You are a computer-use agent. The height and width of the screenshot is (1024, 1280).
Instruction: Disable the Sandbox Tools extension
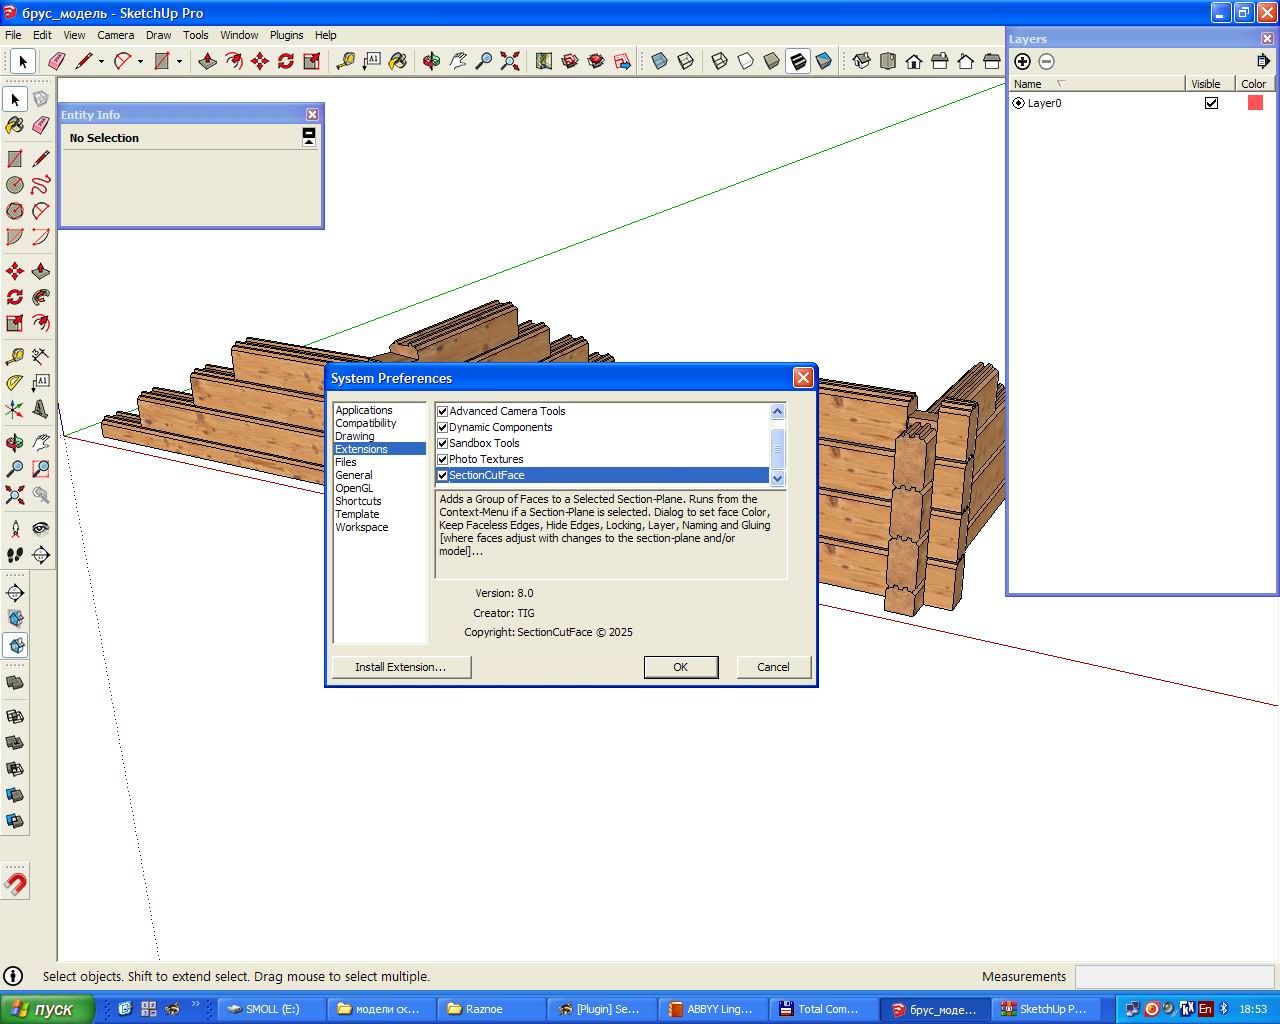click(x=442, y=443)
